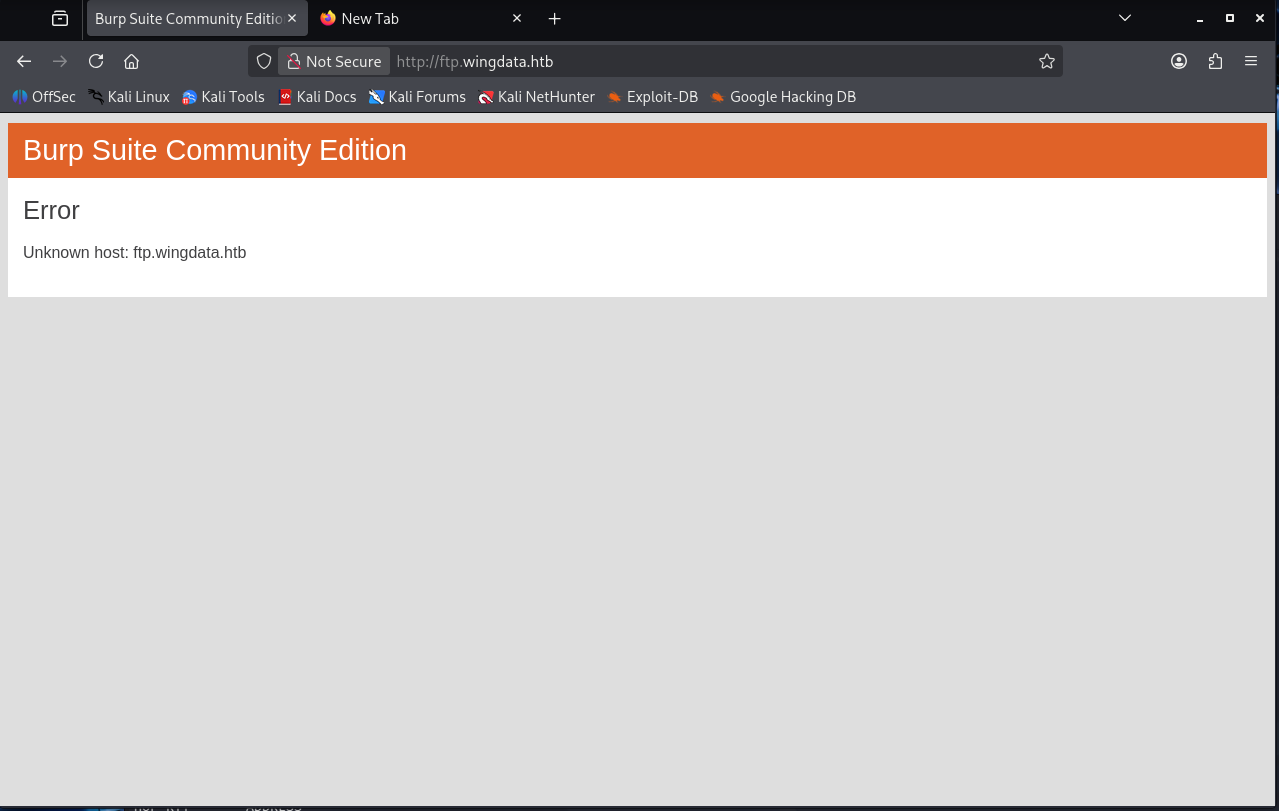The image size is (1279, 811).
Task: Open the extensions puzzle icon
Action: [1215, 61]
